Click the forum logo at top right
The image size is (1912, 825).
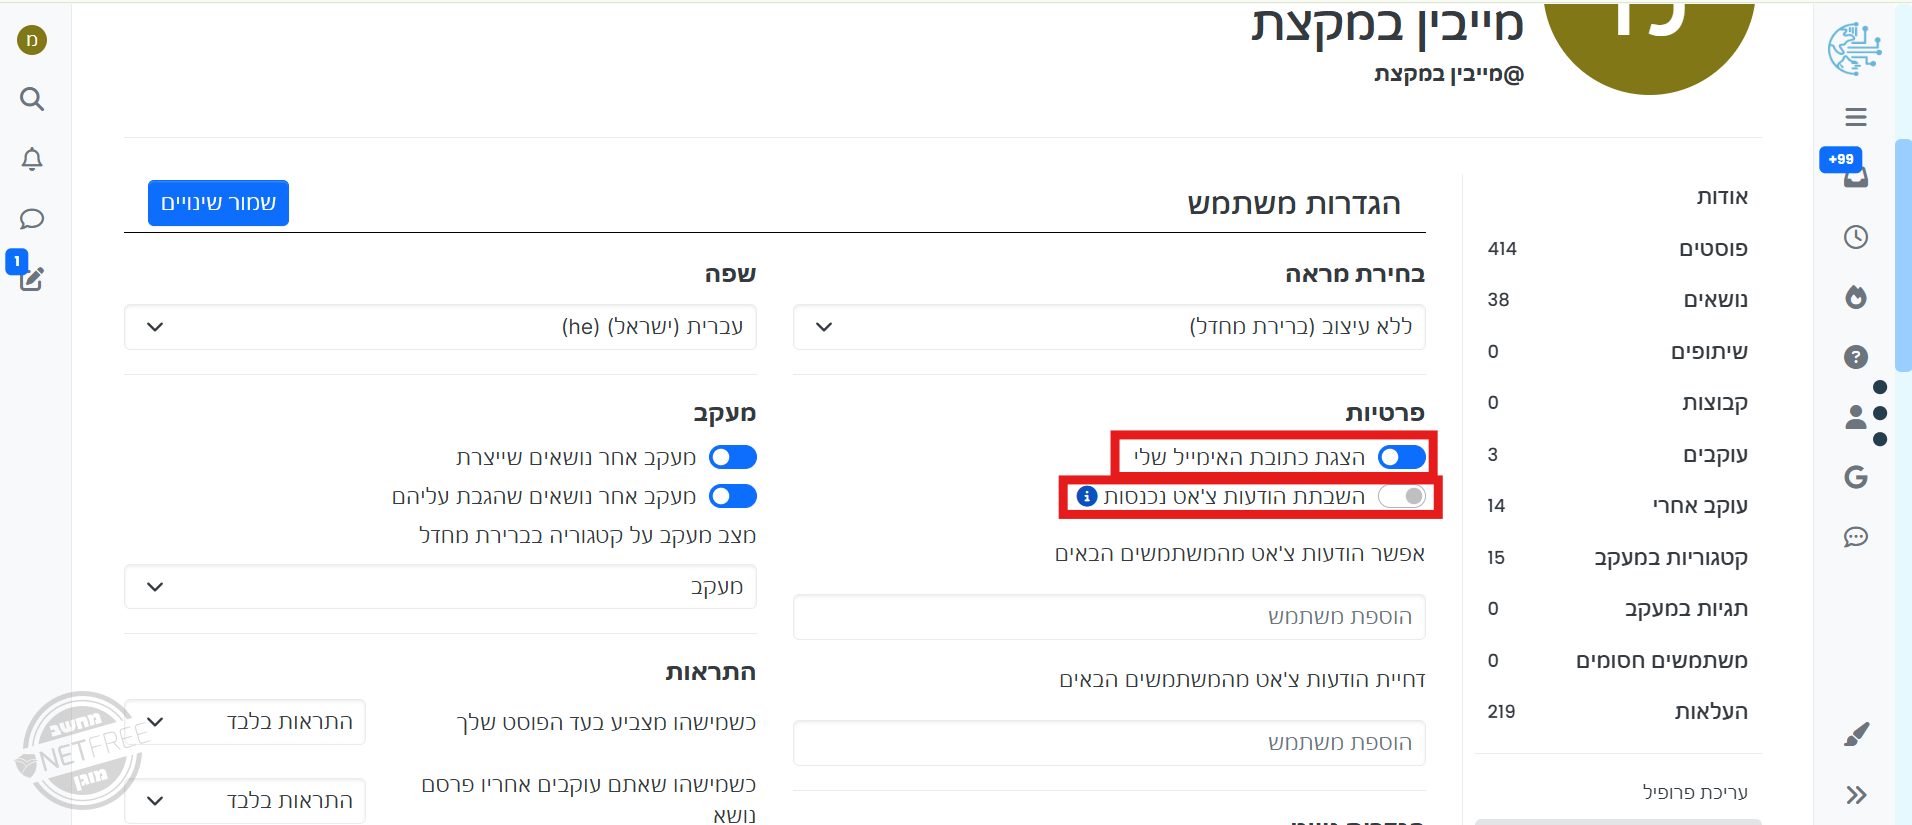[1855, 48]
